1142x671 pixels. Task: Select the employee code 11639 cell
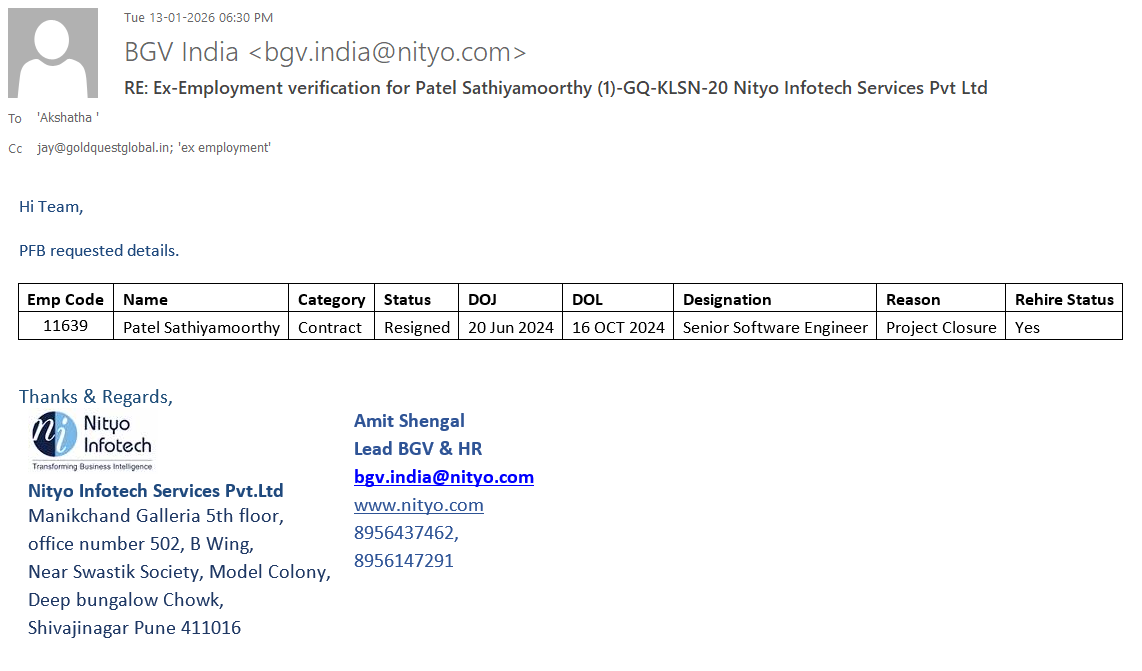[x=65, y=326]
